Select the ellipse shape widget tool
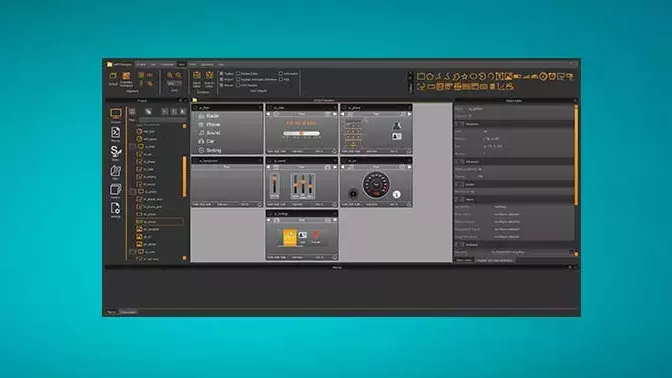Image resolution: width=672 pixels, height=378 pixels. [x=474, y=77]
